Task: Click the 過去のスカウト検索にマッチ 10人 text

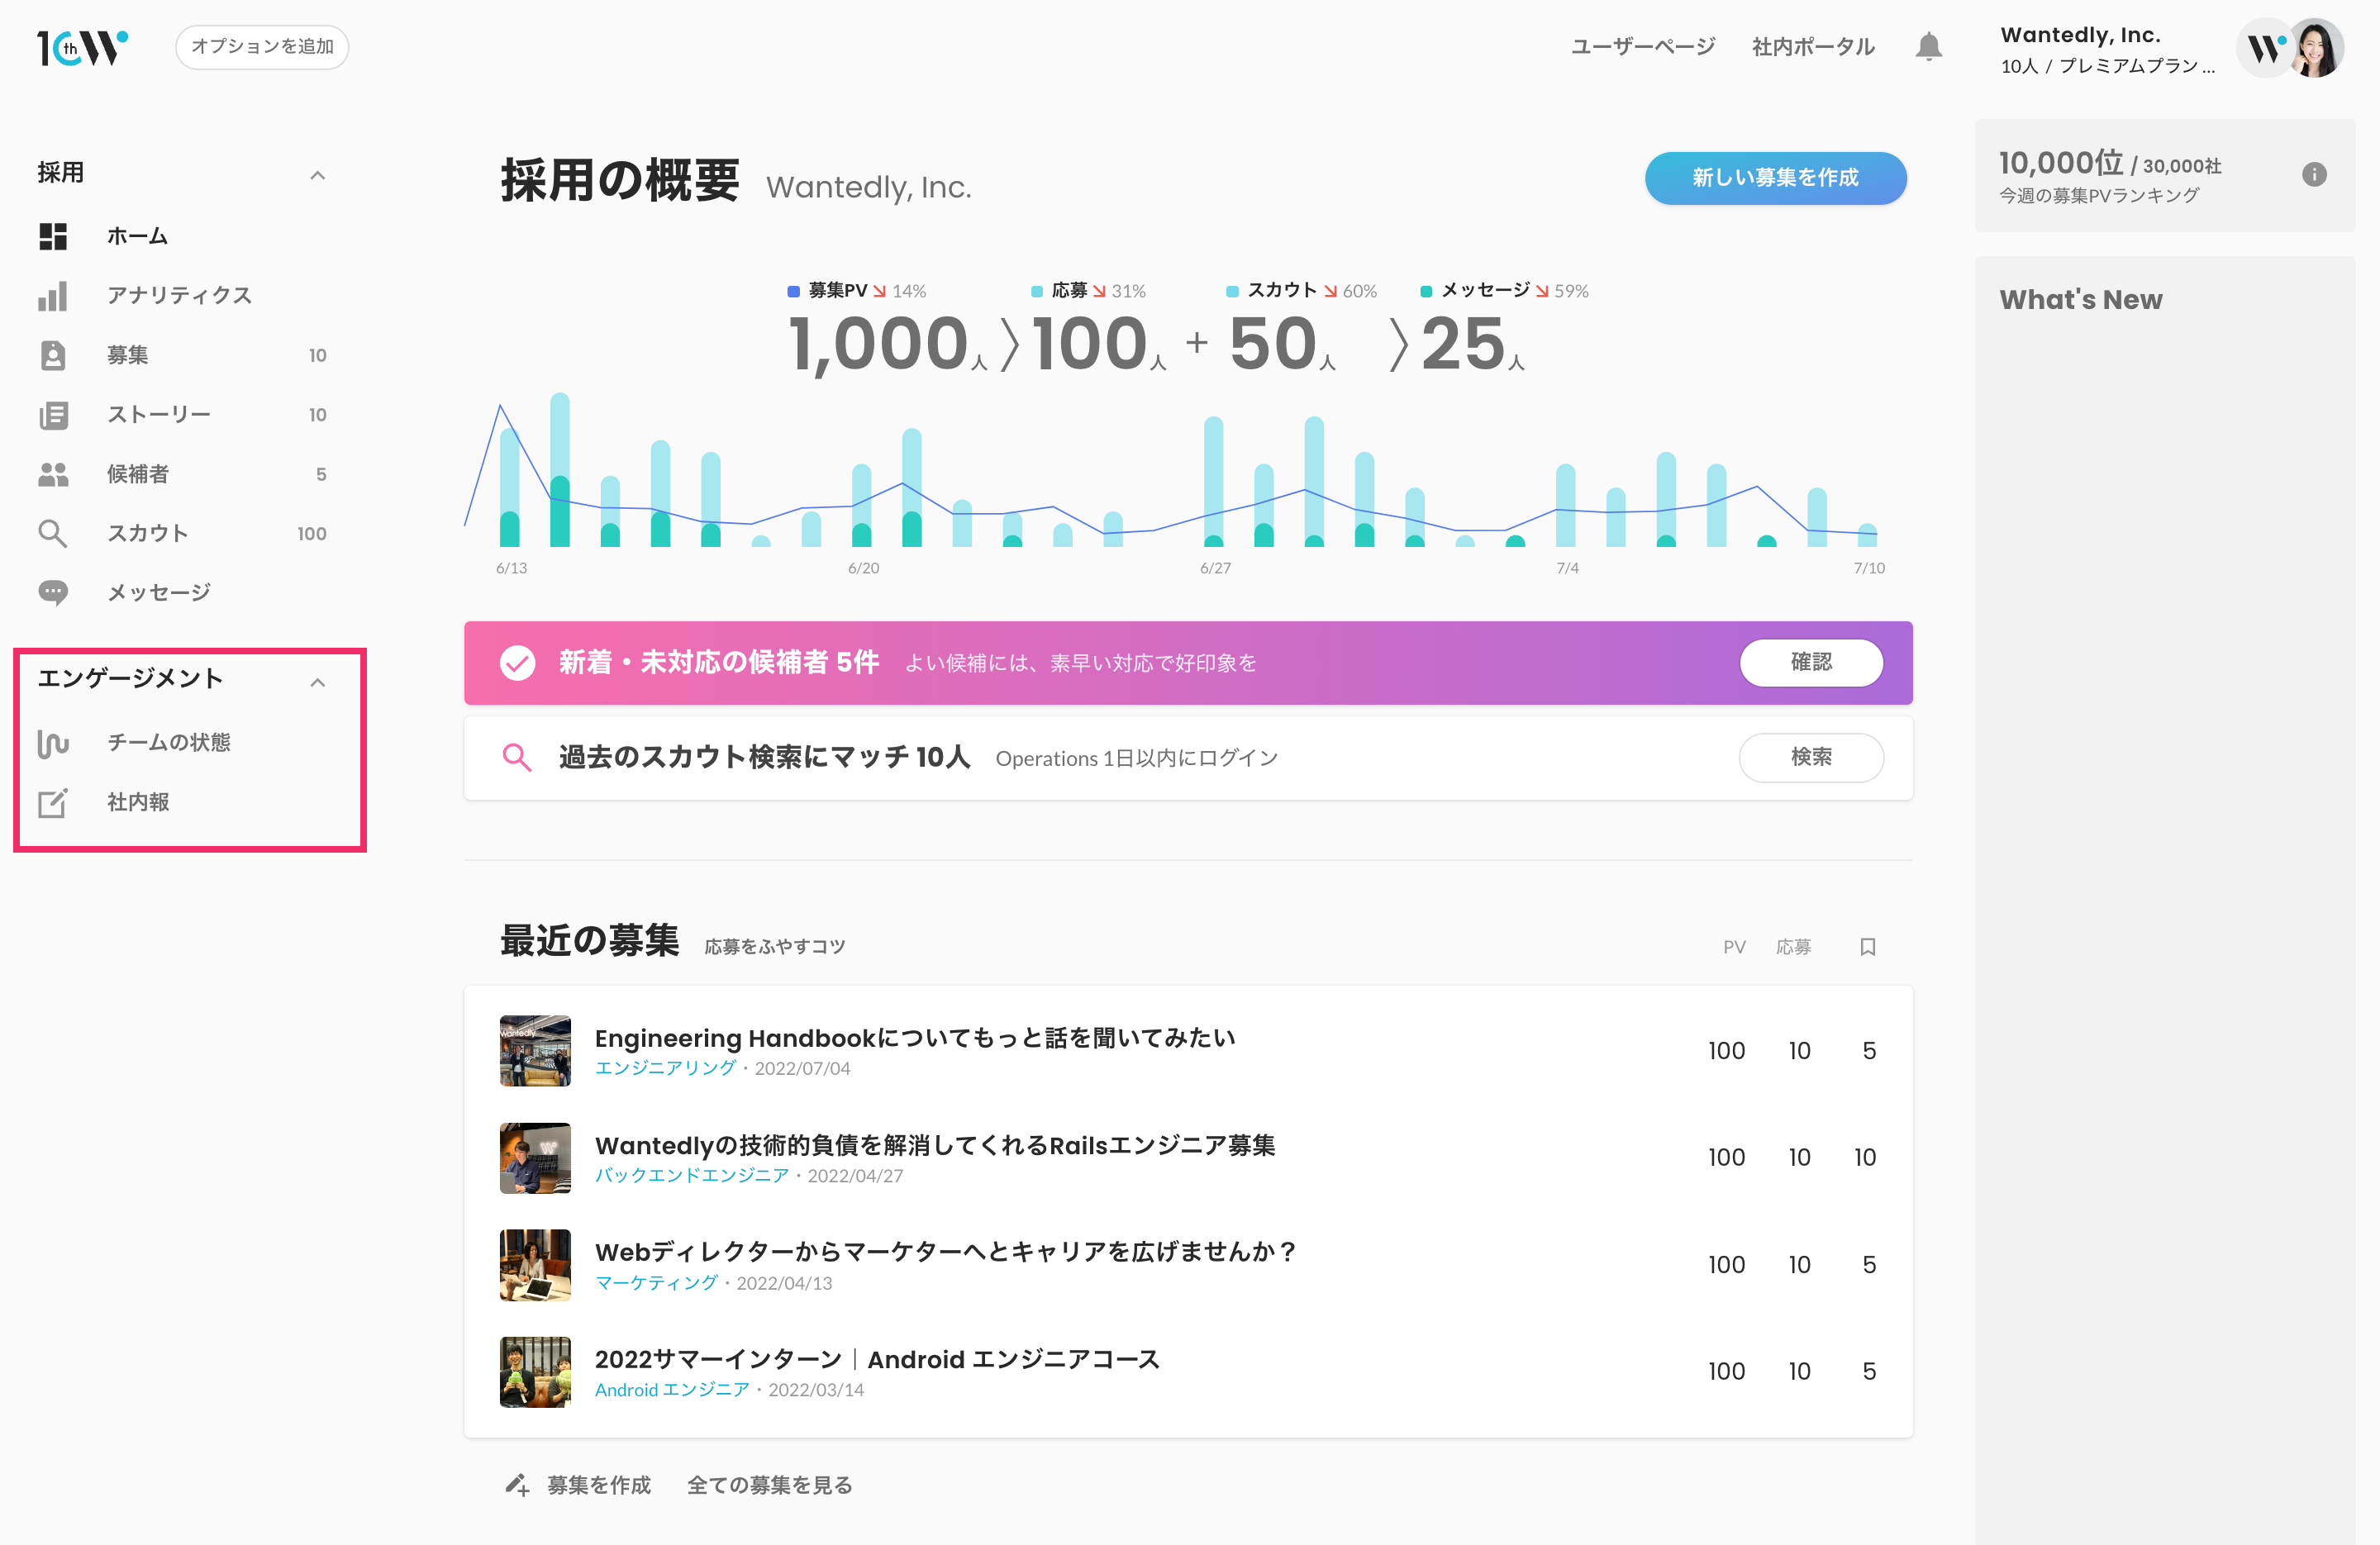Action: tap(764, 757)
